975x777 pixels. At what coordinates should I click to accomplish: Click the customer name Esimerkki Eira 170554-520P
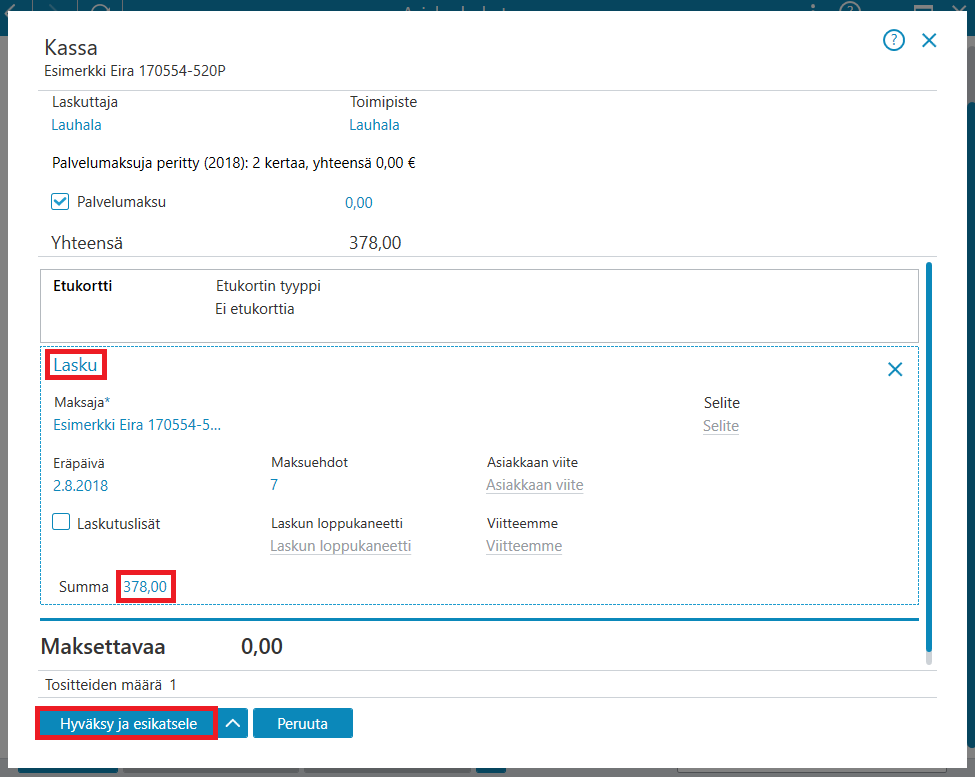[x=135, y=71]
